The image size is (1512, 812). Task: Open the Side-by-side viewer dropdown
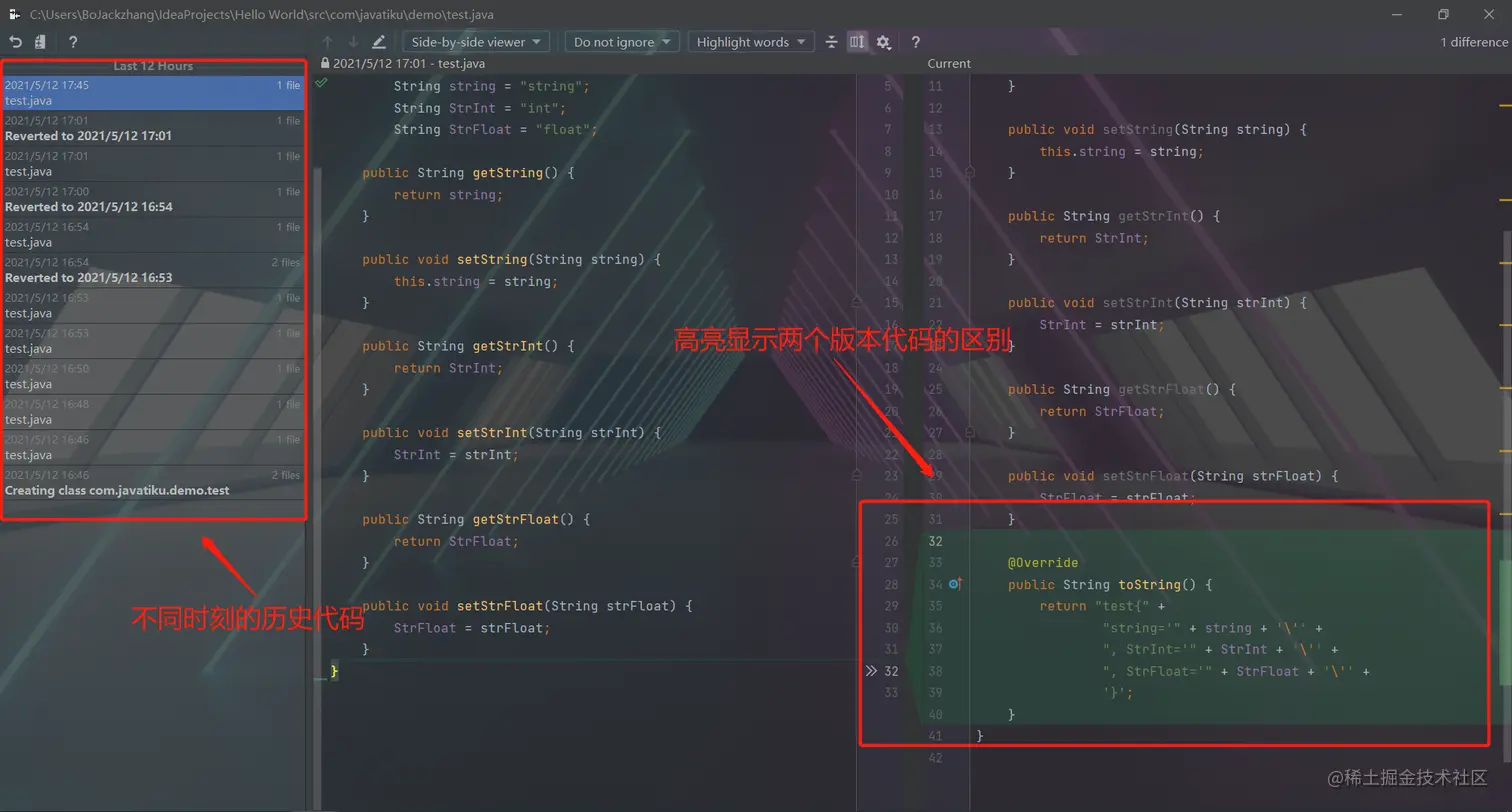[x=475, y=42]
